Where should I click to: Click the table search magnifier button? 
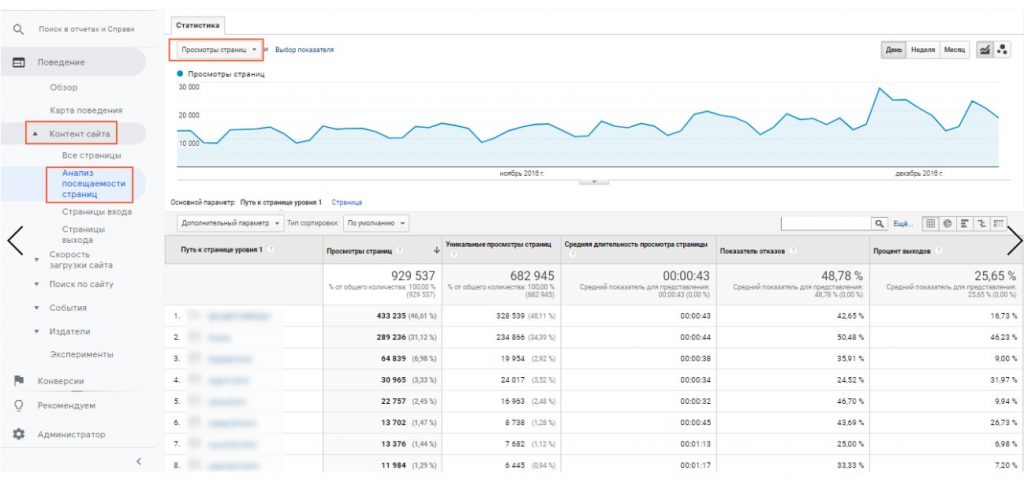click(x=880, y=223)
